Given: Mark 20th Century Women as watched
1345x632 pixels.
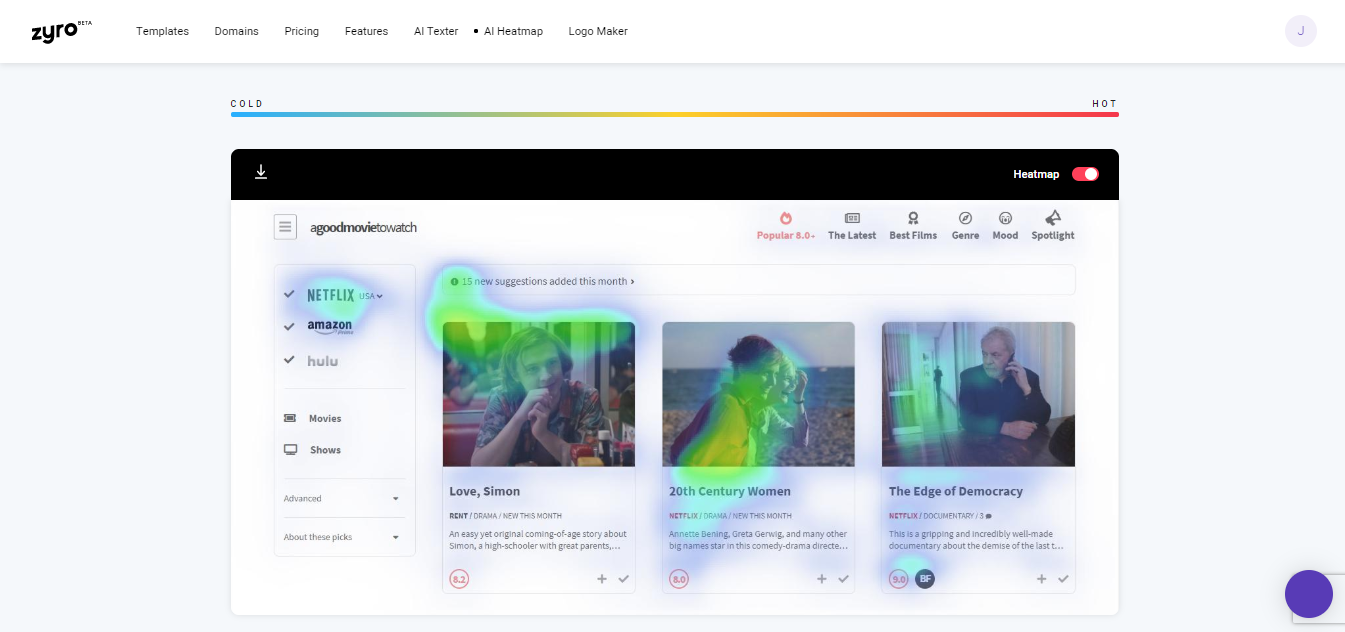Looking at the screenshot, I should (844, 579).
